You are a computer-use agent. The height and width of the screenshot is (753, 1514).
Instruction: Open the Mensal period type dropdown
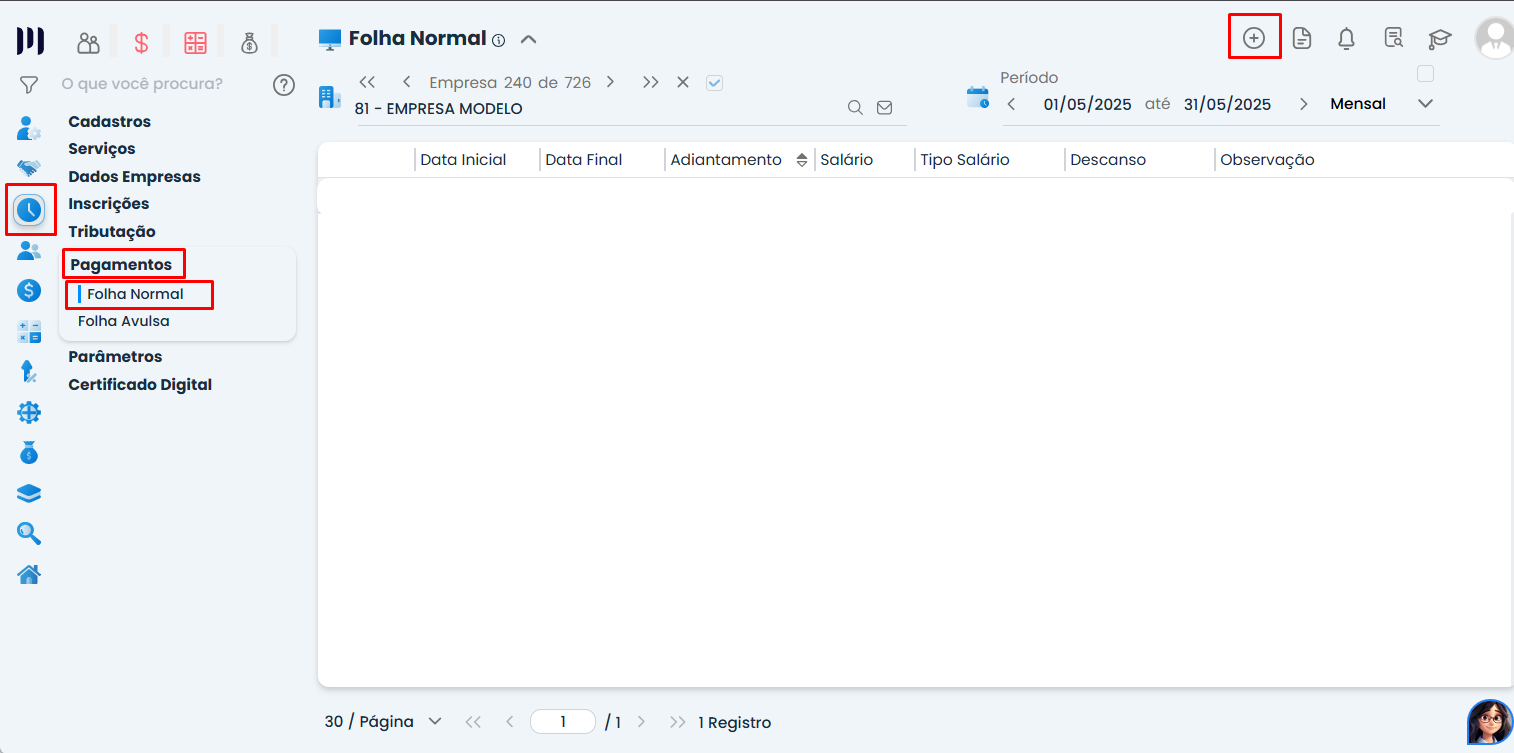pos(1425,104)
